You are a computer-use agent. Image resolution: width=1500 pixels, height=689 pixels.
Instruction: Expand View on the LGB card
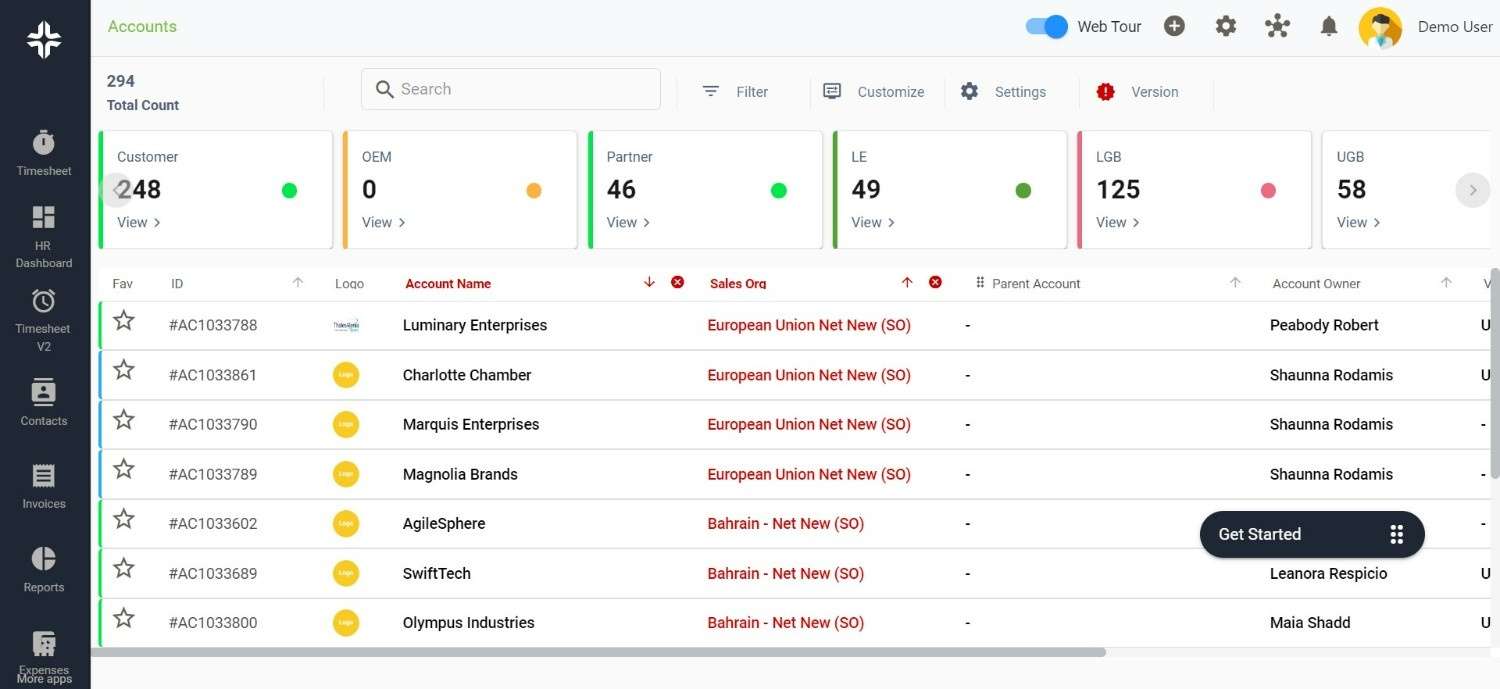pos(1117,222)
